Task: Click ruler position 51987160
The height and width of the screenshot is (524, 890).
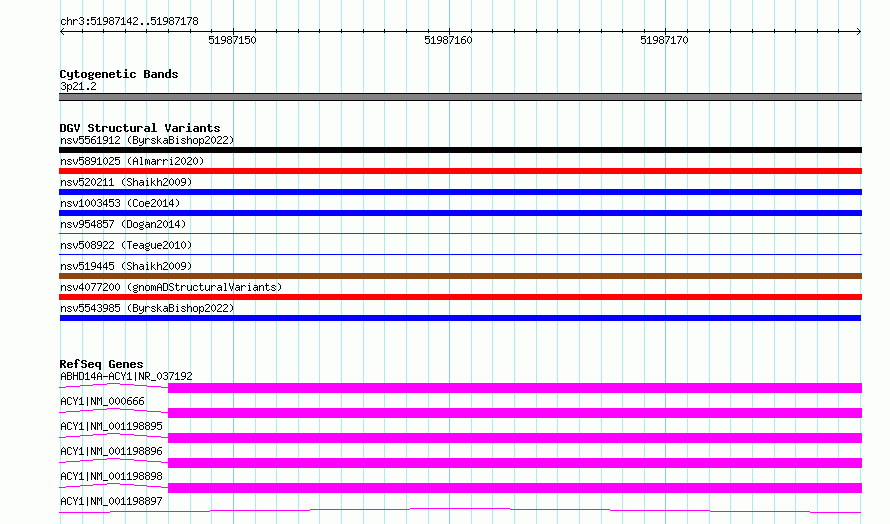Action: (x=448, y=40)
